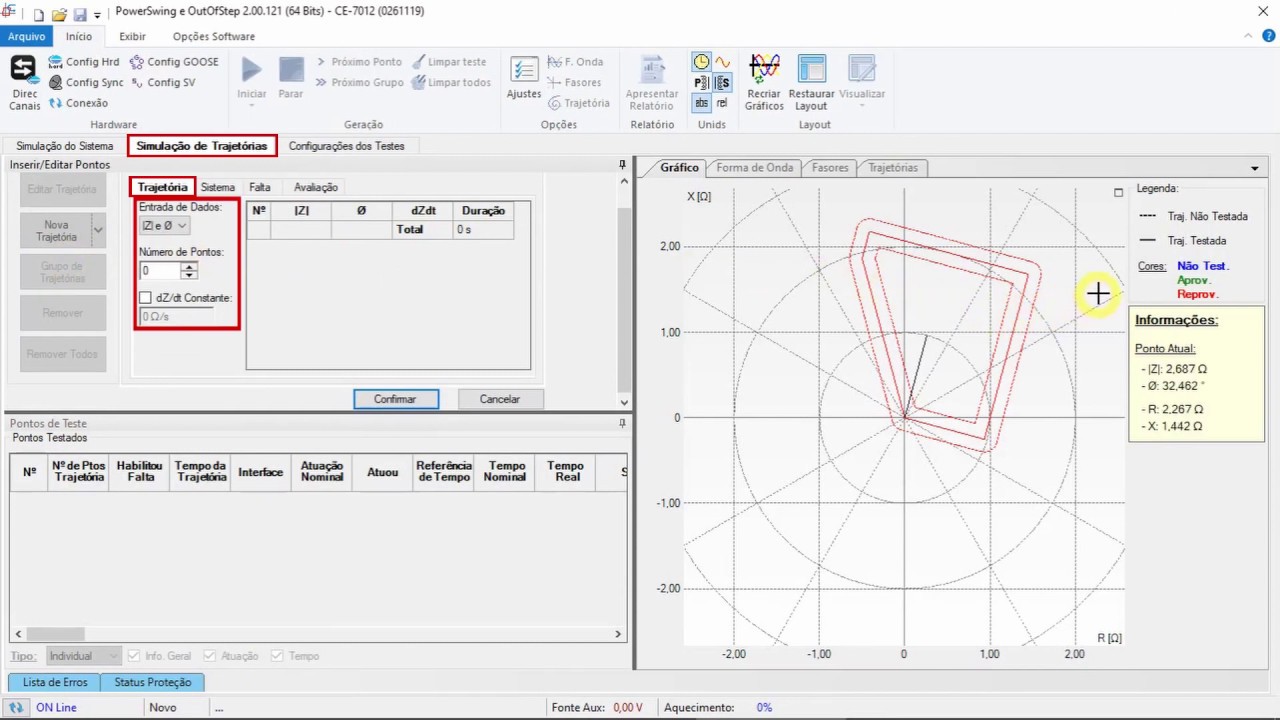
Task: Click the Visualizar layout icon
Action: click(862, 69)
